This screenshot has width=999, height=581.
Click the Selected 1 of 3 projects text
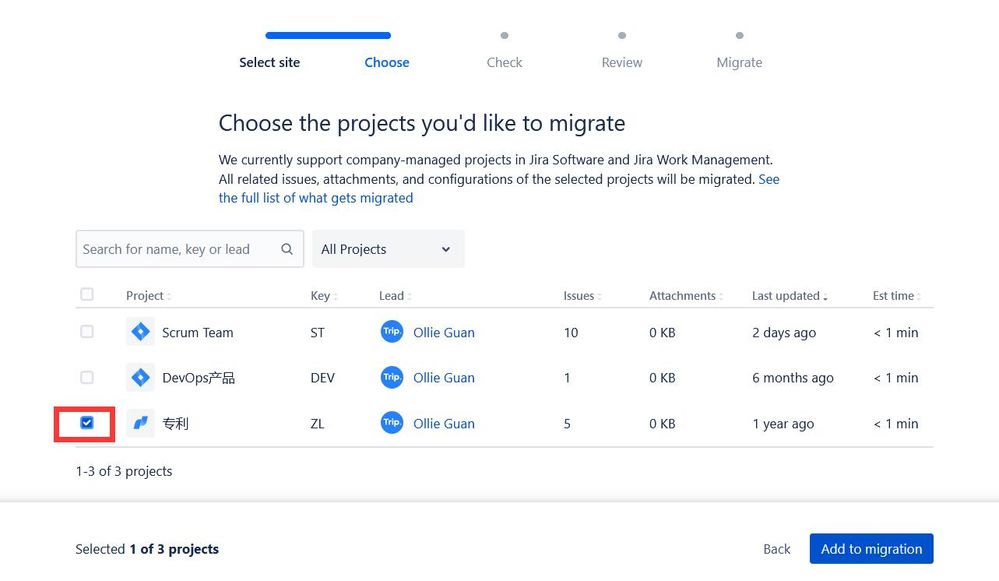click(147, 549)
